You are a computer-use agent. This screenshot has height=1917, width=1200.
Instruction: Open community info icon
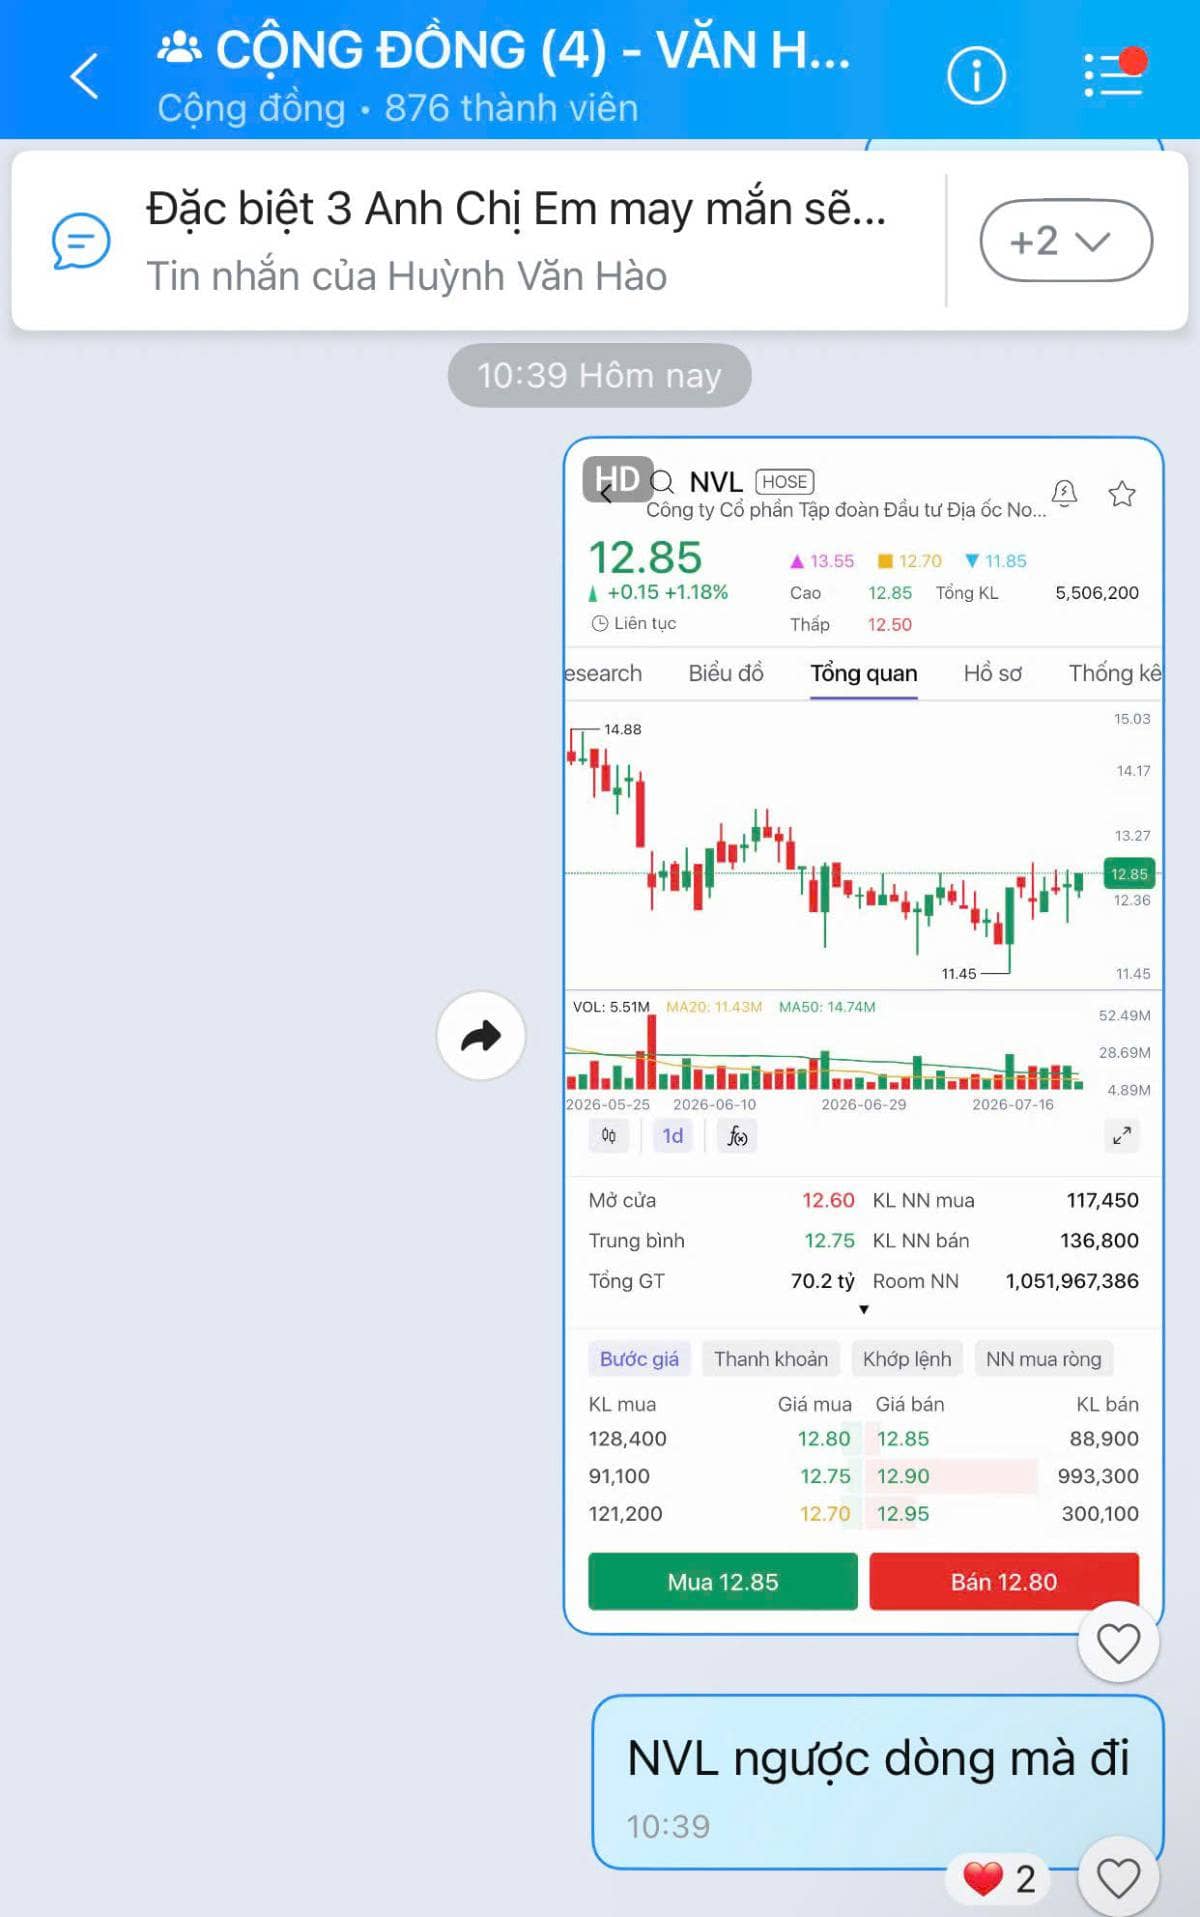click(976, 75)
